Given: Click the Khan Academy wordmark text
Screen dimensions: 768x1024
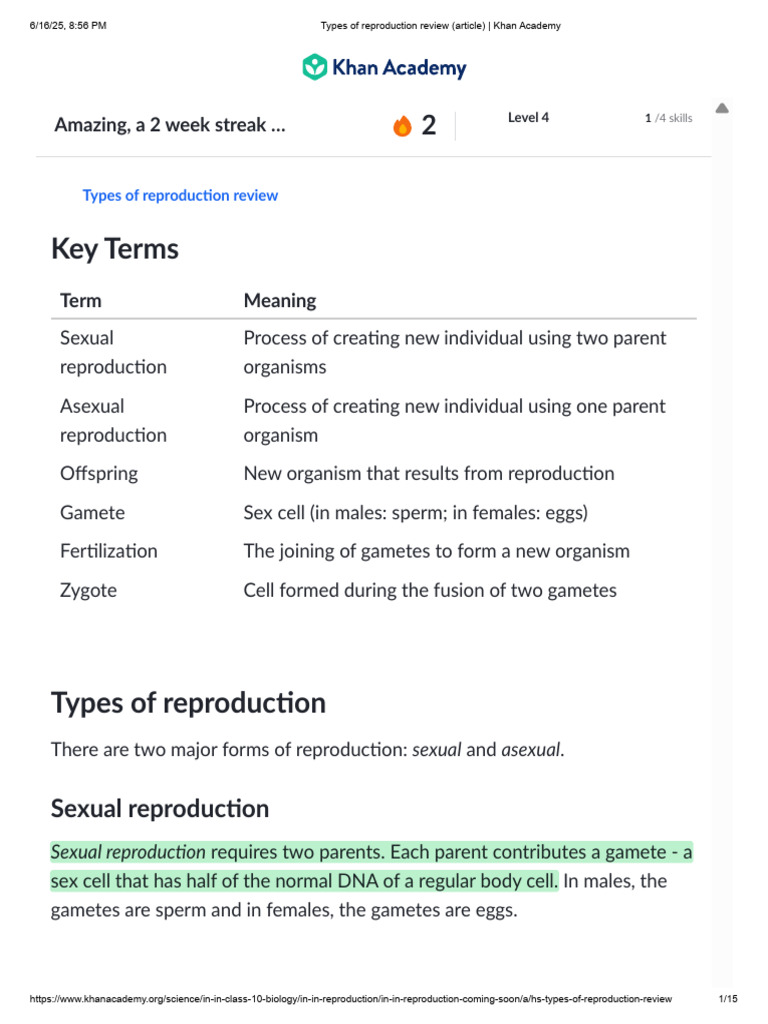Looking at the screenshot, I should pos(399,68).
